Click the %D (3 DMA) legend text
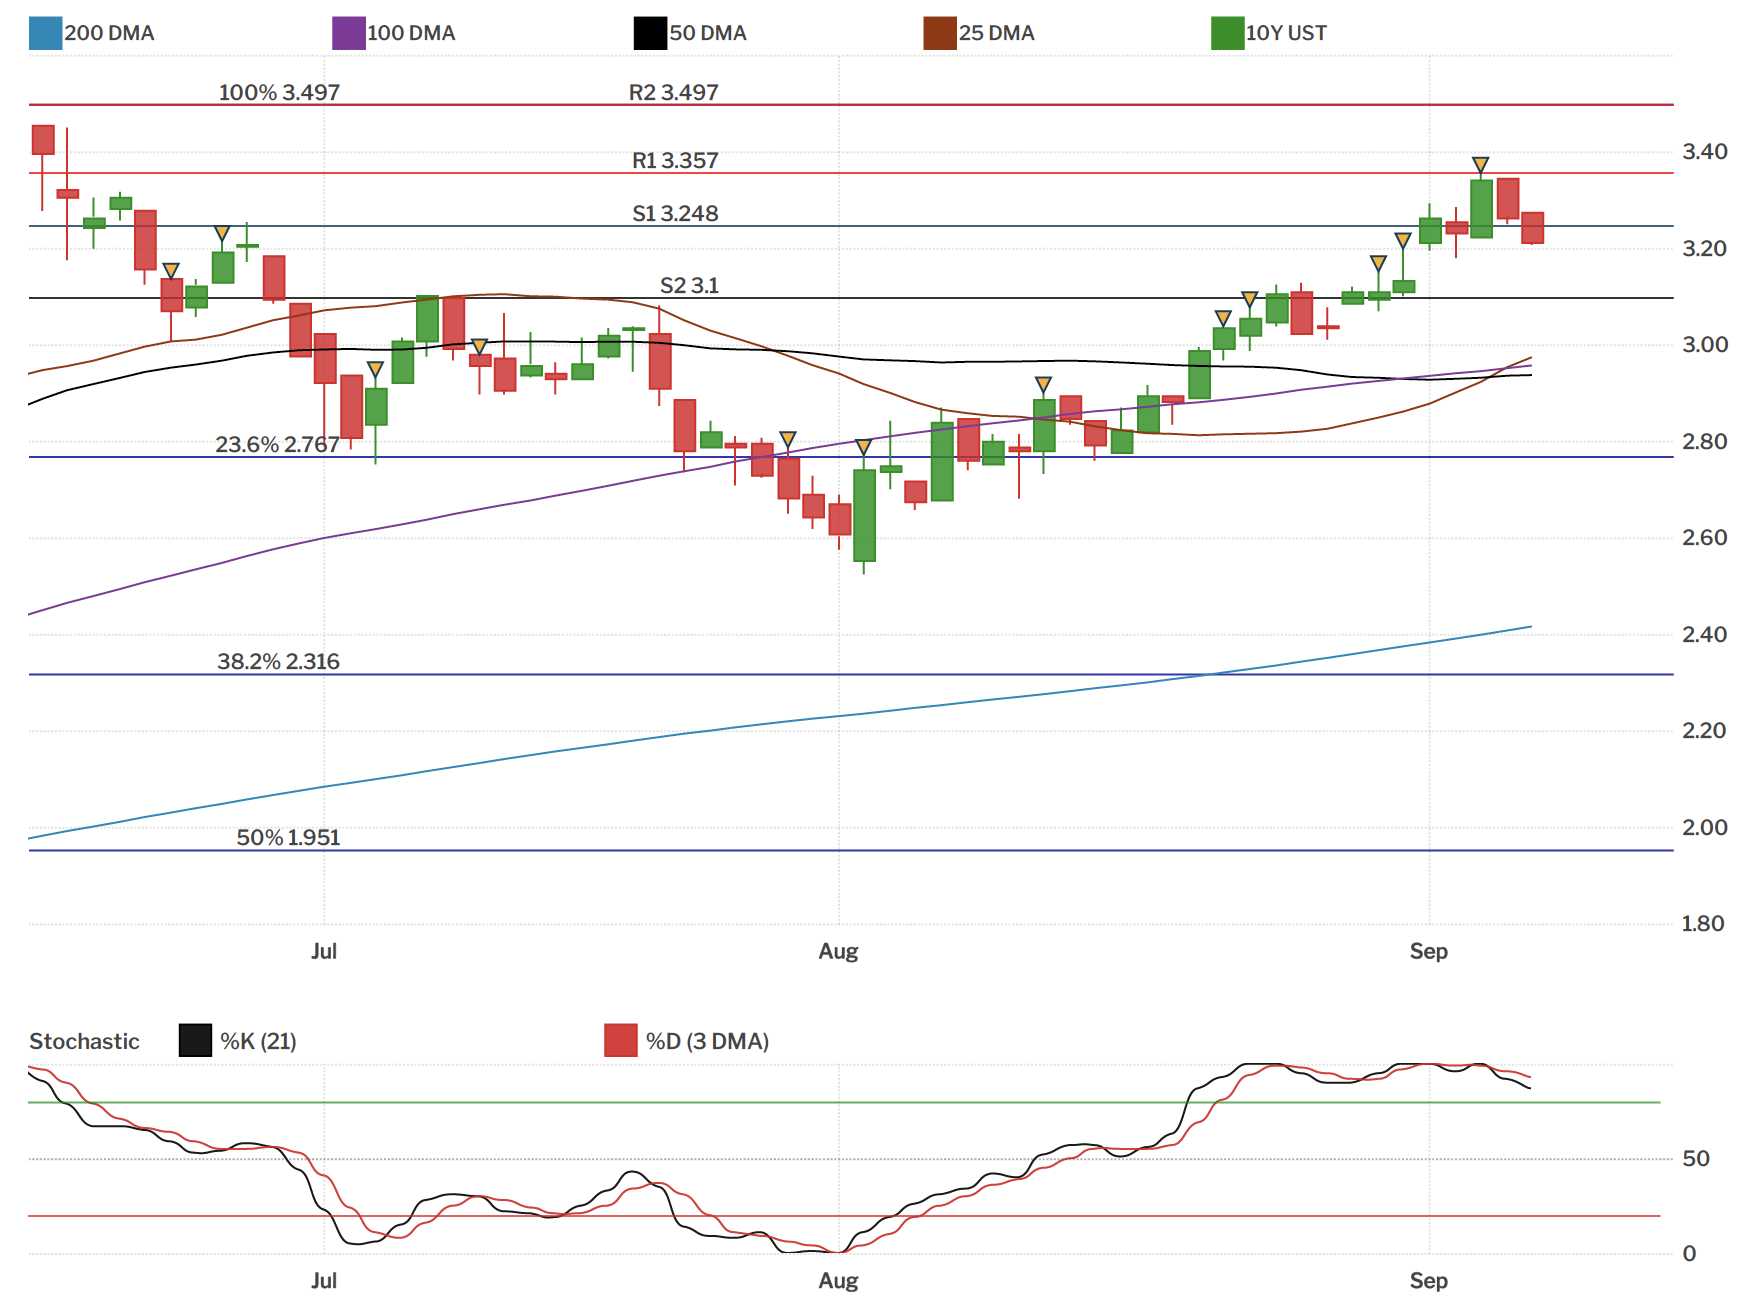 [708, 1041]
